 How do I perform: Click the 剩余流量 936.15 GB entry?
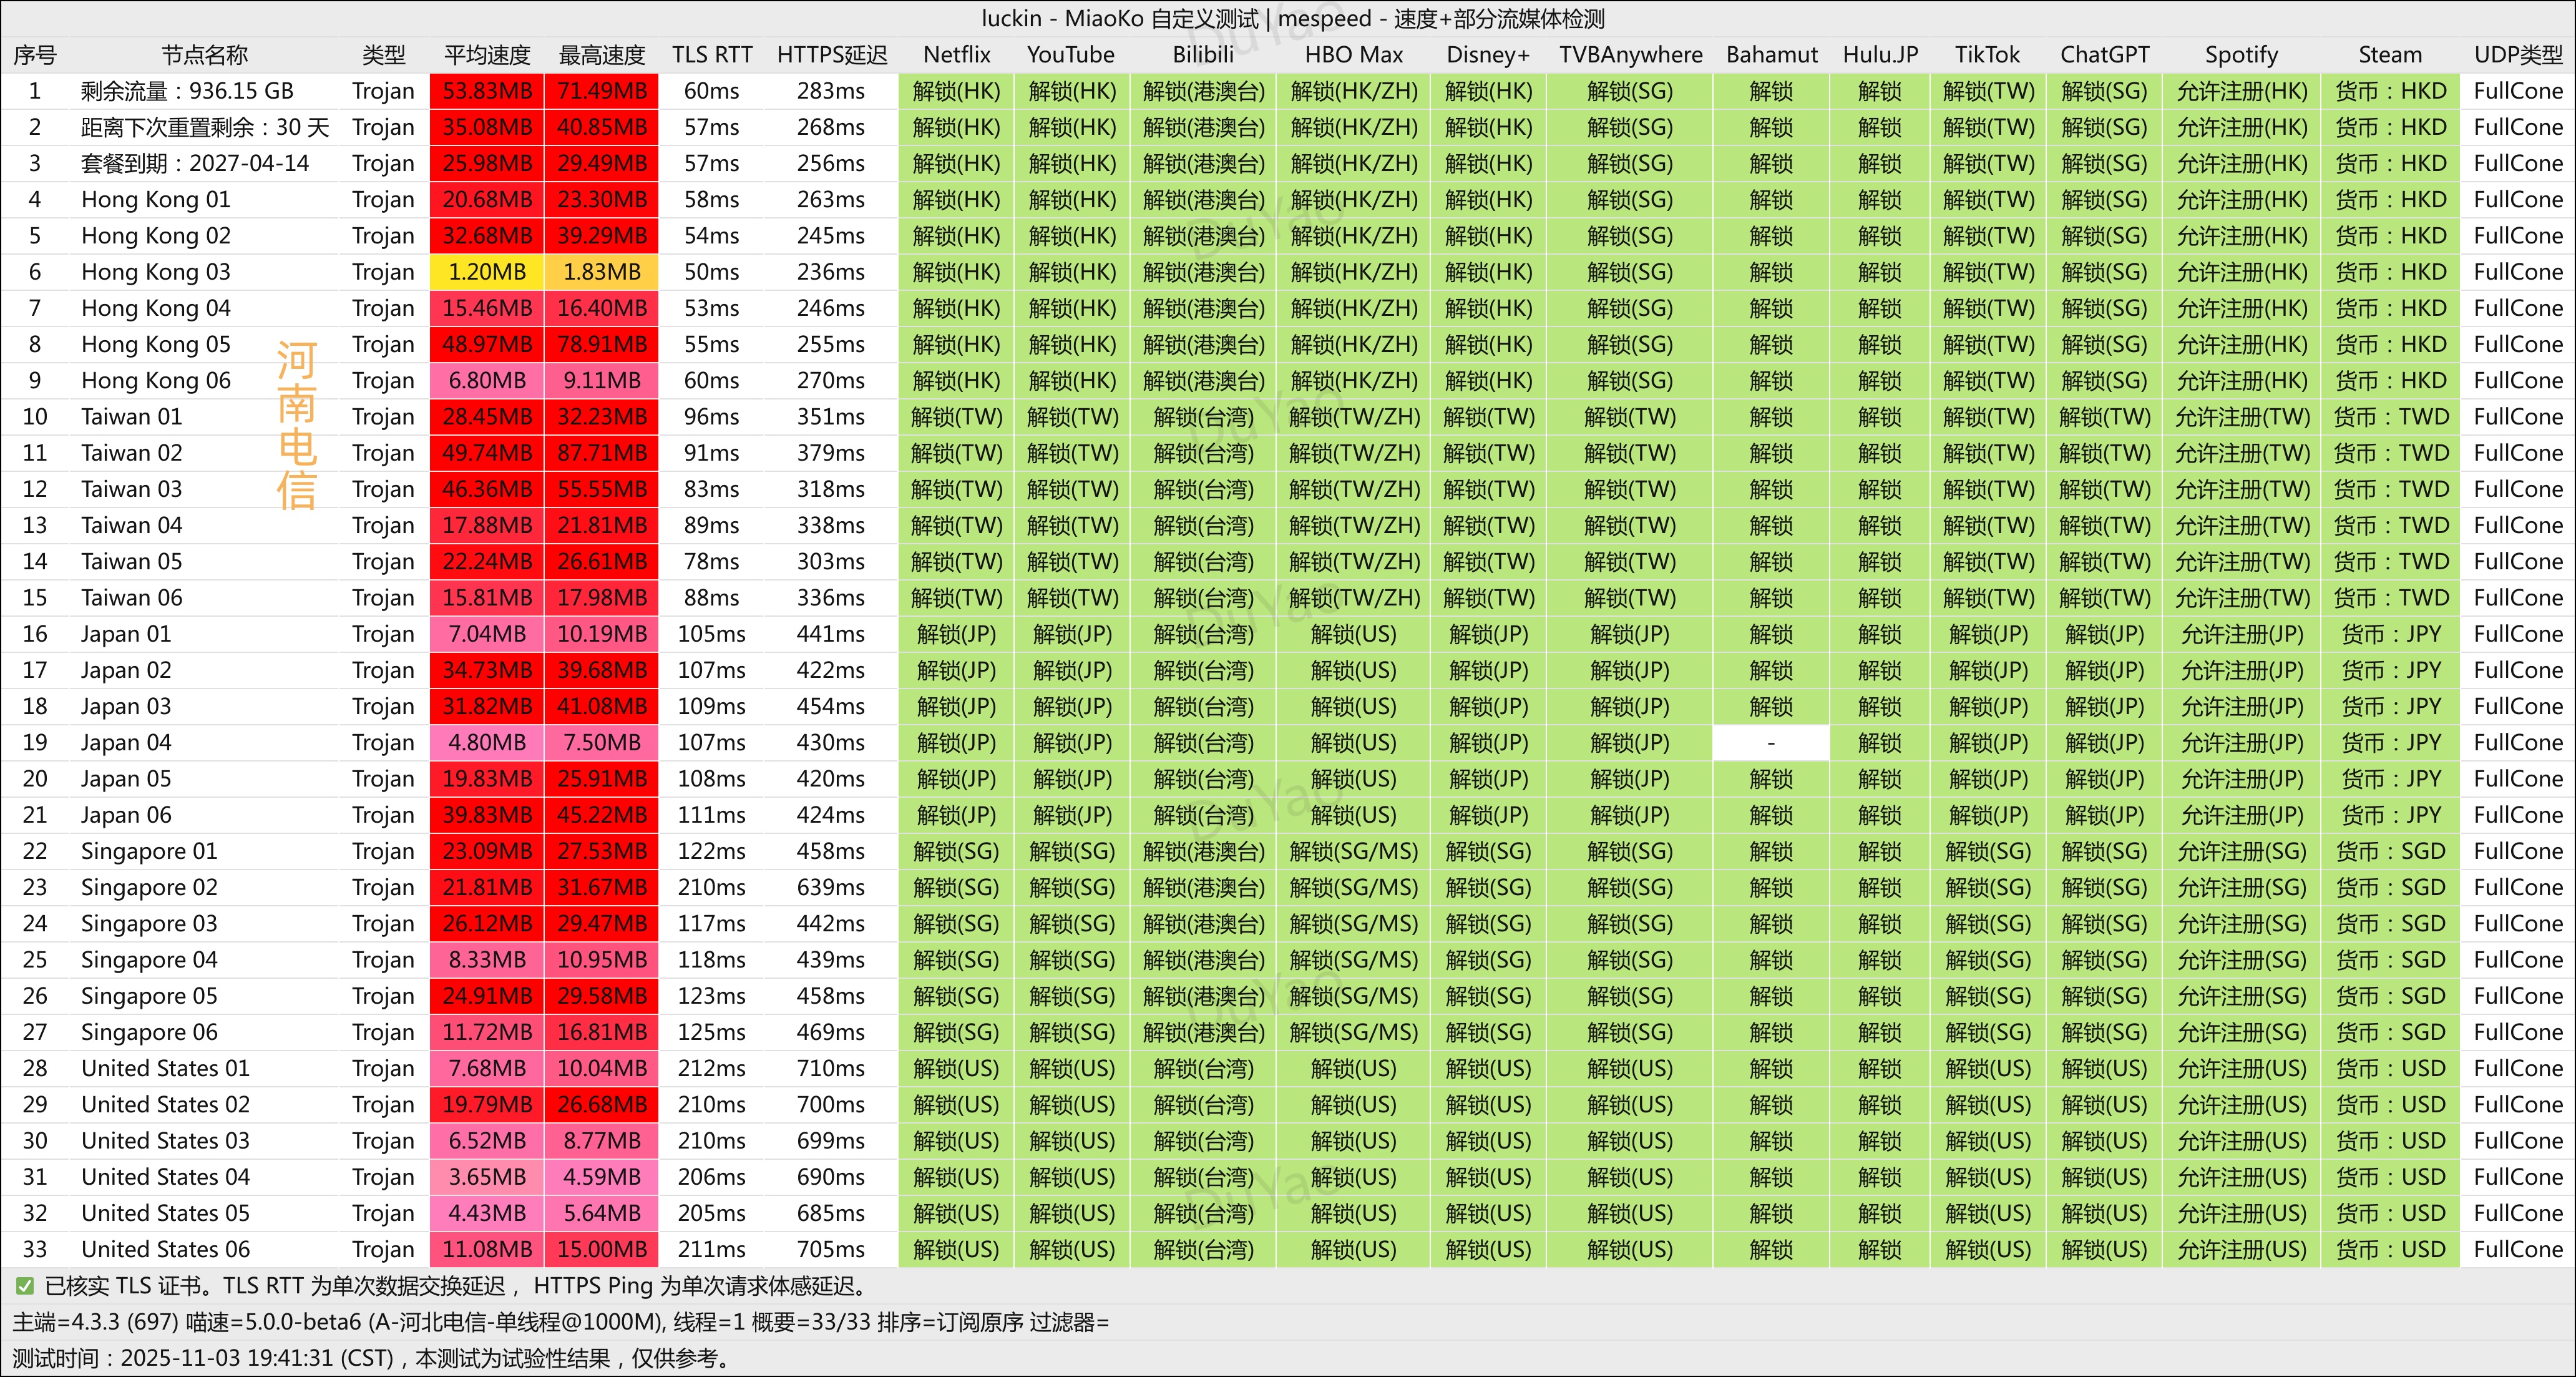(188, 91)
